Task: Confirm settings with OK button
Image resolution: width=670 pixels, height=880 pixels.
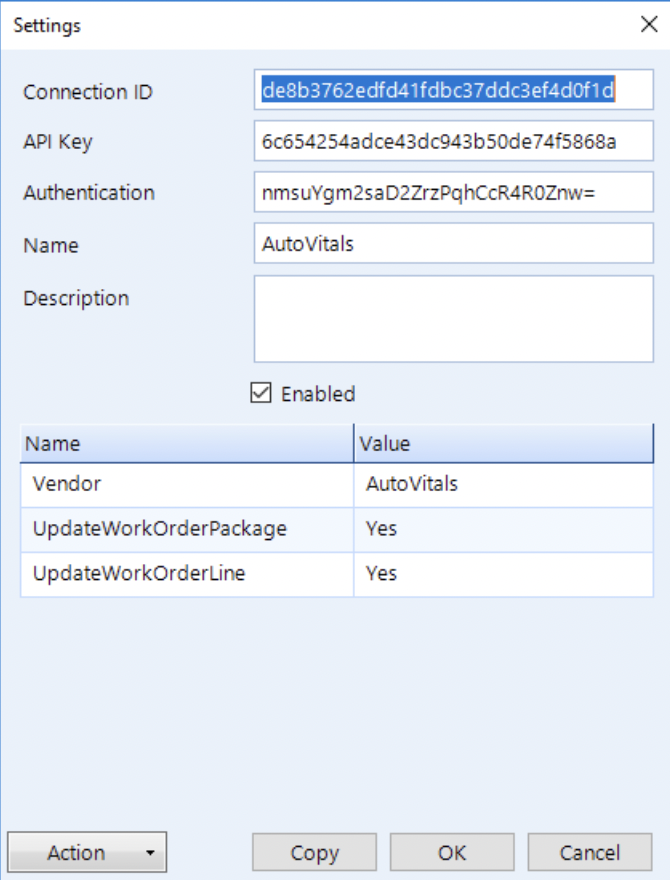Action: point(452,853)
